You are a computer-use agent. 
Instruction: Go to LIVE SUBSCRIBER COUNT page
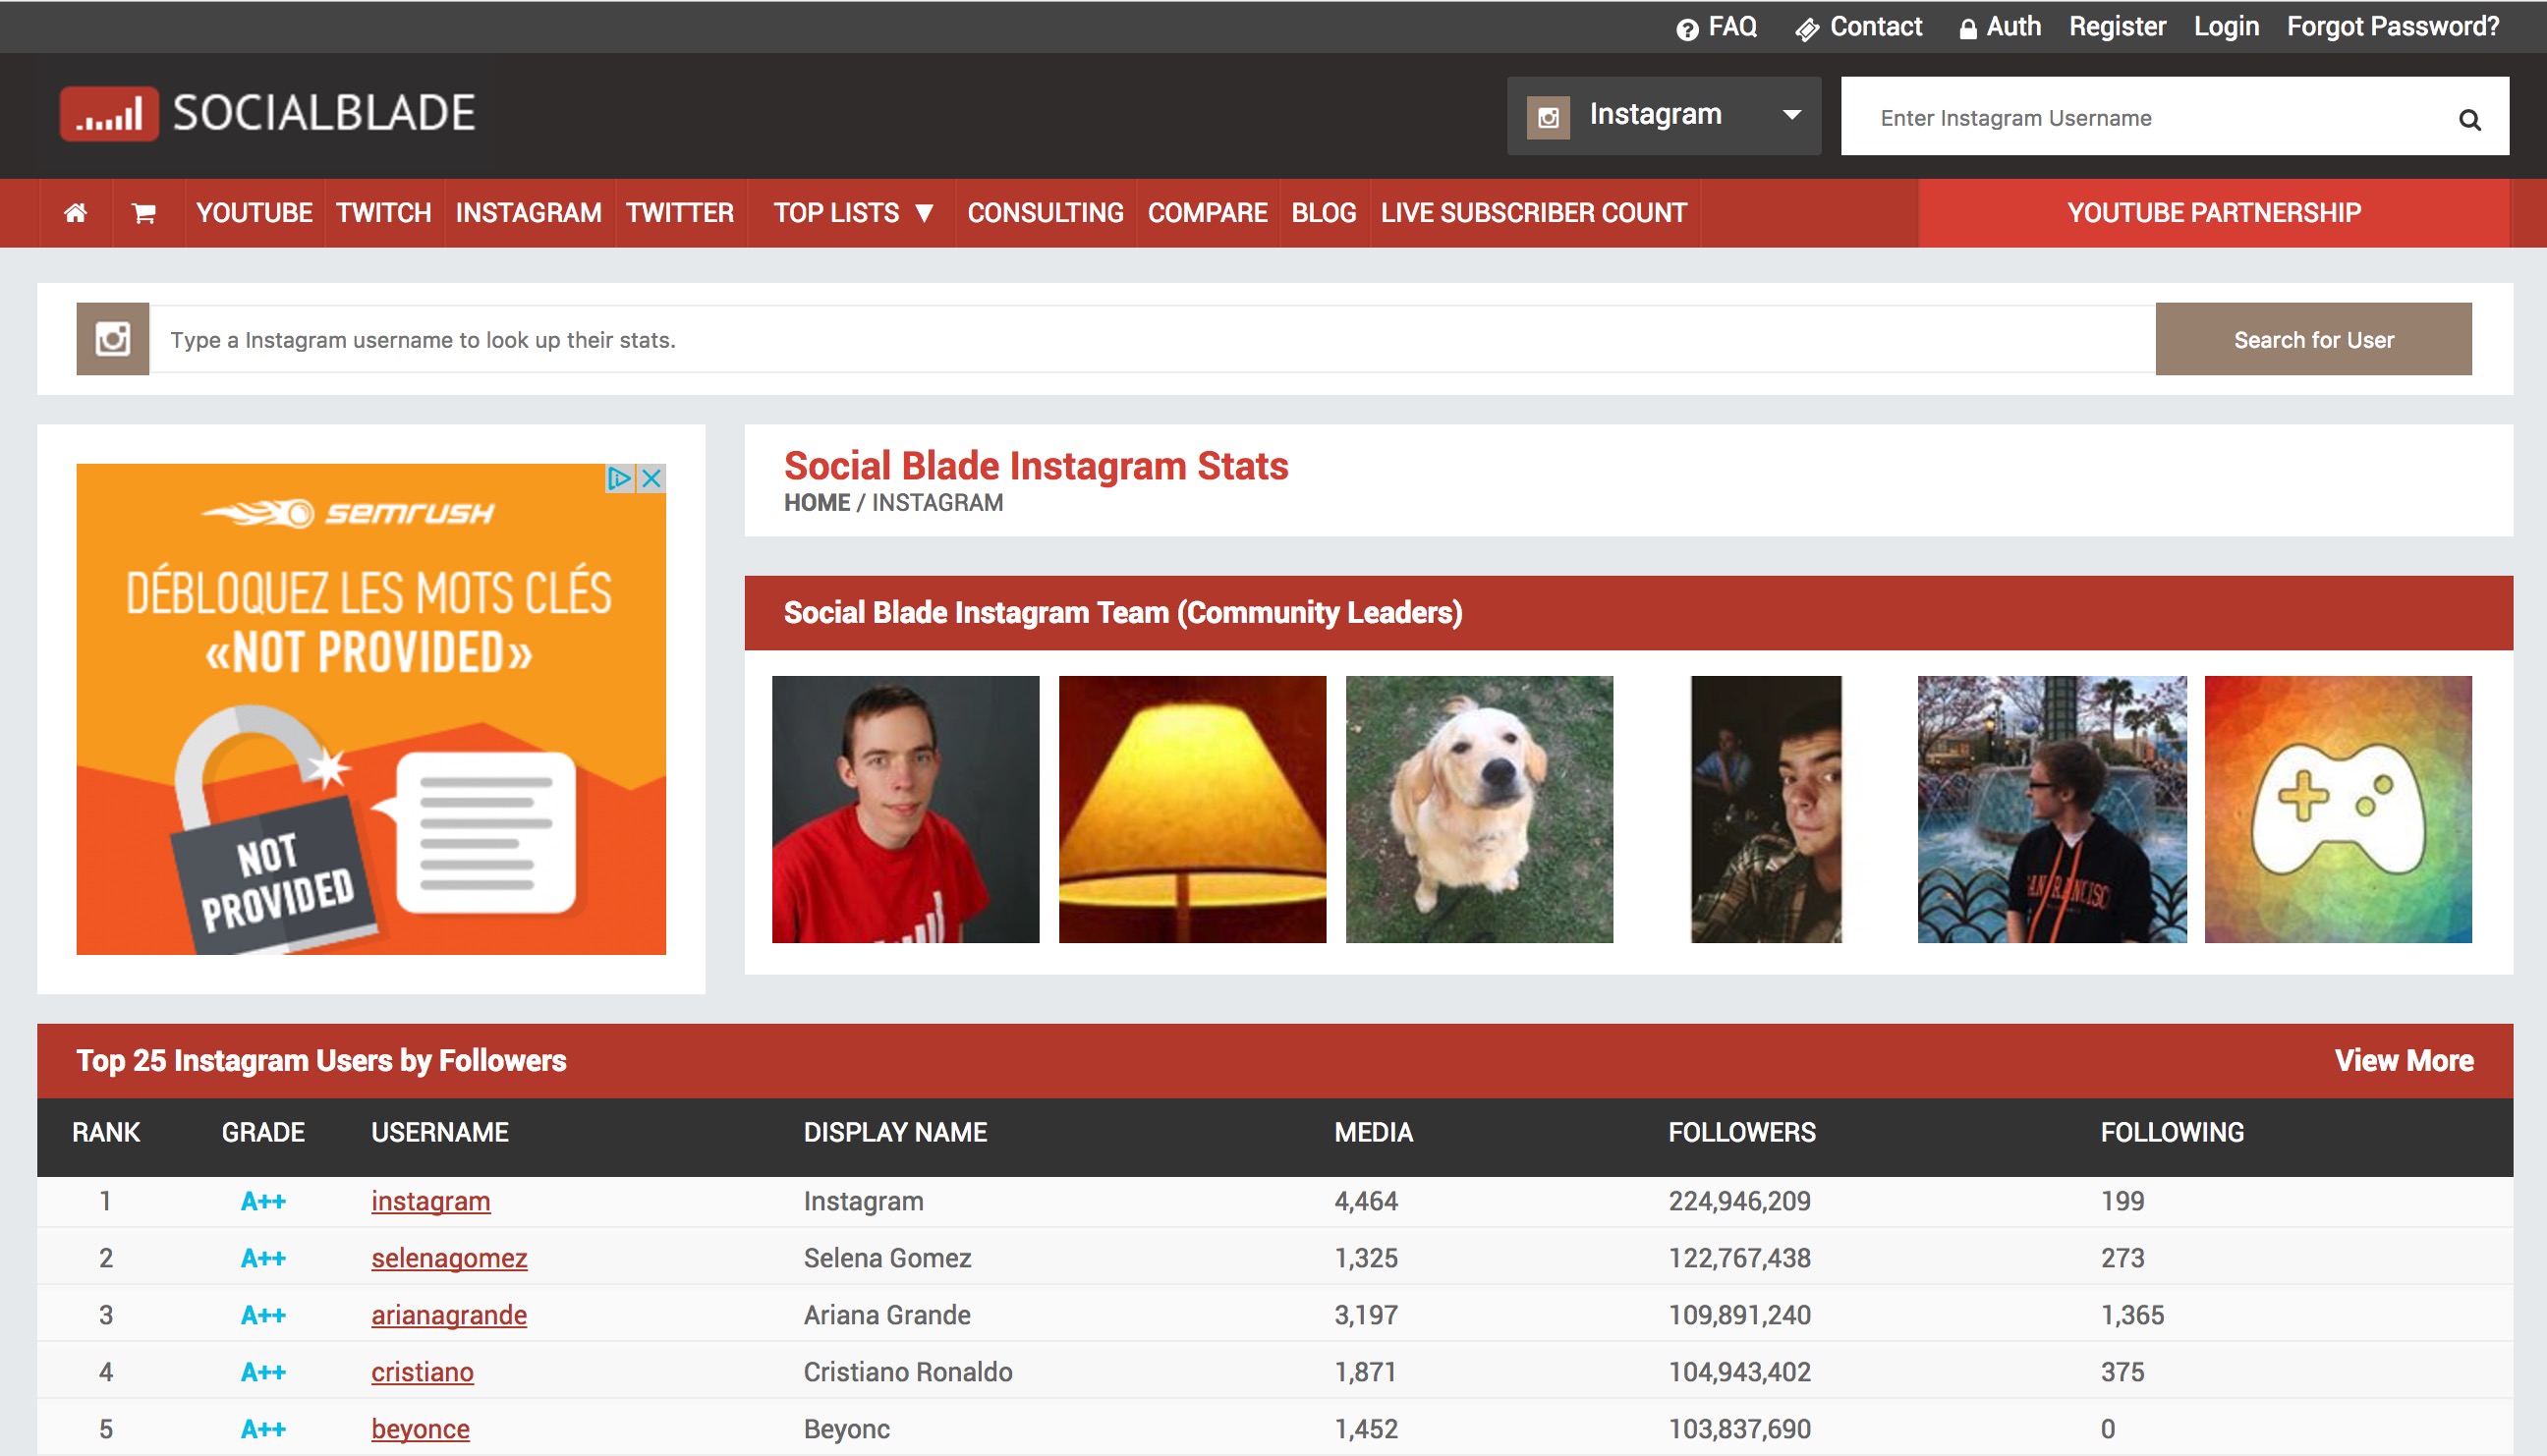pos(1533,213)
